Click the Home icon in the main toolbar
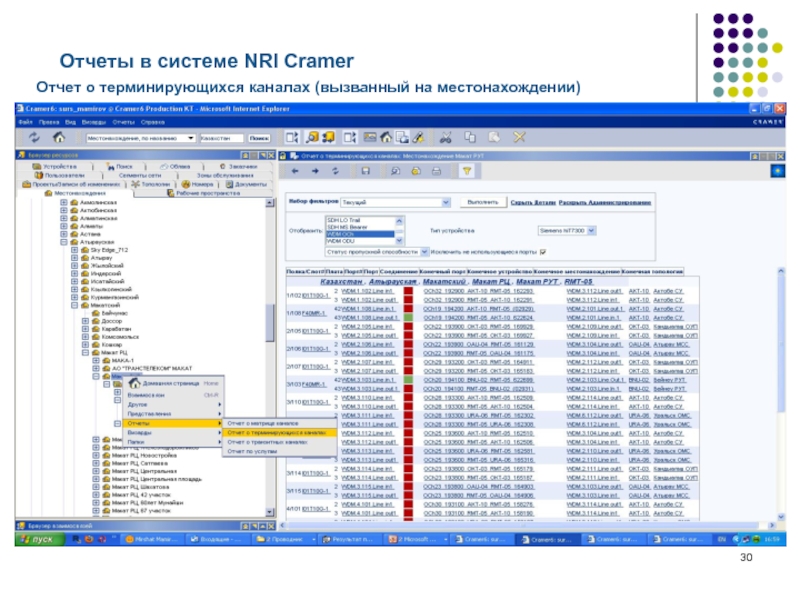The width and height of the screenshot is (800, 600). coord(59,137)
